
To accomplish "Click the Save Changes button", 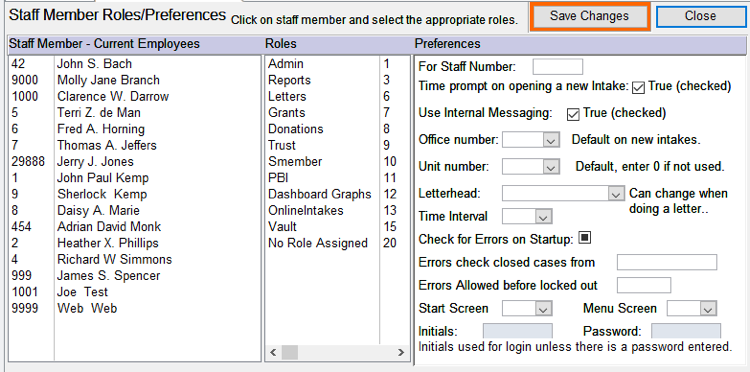I will tap(589, 17).
